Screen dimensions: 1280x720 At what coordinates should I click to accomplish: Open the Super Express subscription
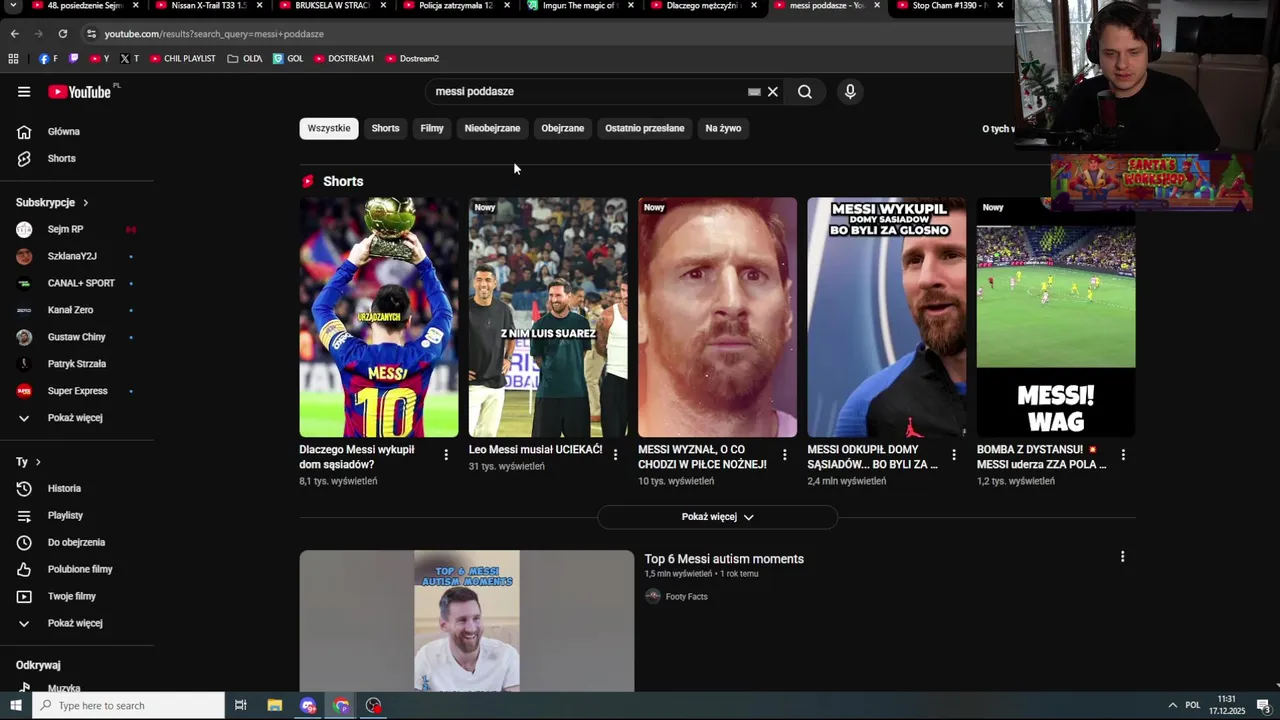(x=79, y=392)
